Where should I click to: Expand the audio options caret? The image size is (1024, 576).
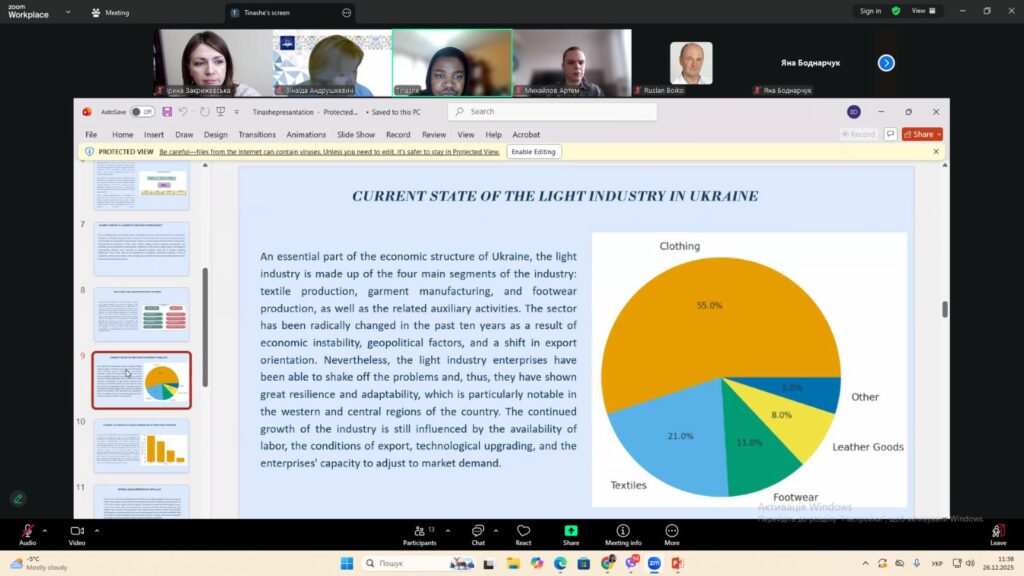(x=46, y=530)
